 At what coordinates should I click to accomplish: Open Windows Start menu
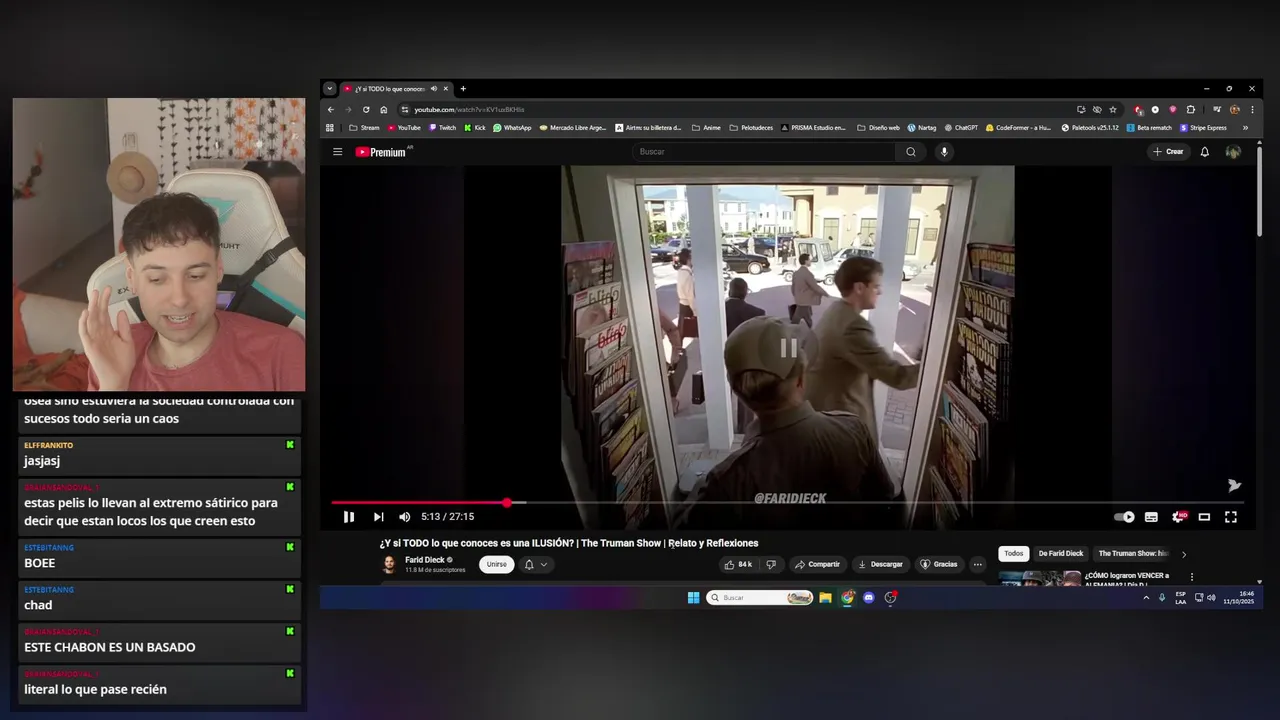click(693, 598)
